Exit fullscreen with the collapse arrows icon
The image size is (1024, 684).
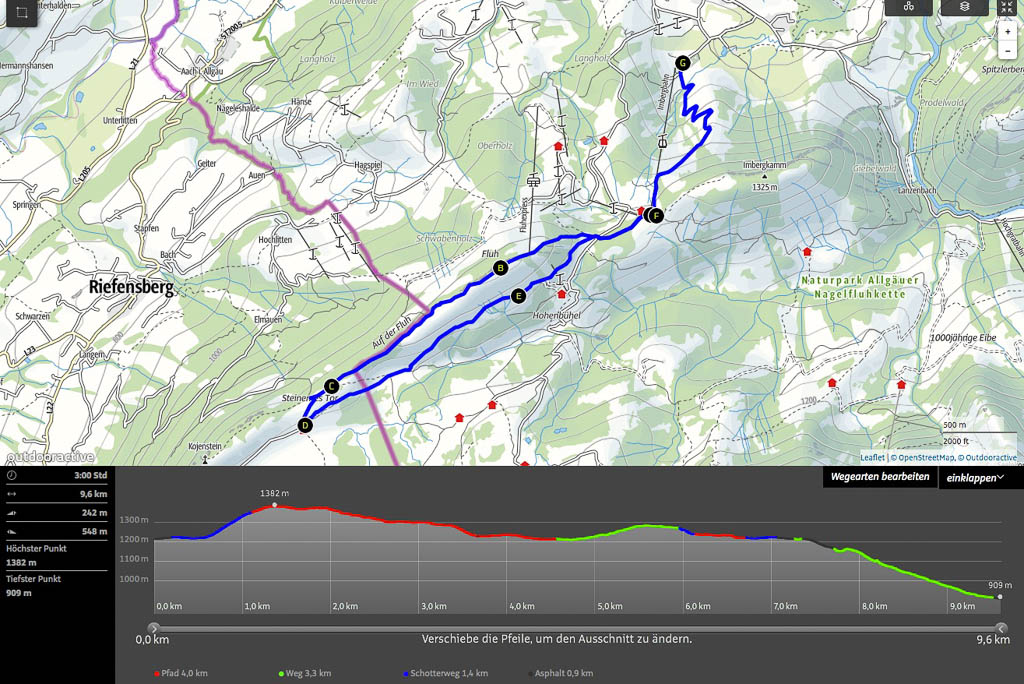(1008, 6)
